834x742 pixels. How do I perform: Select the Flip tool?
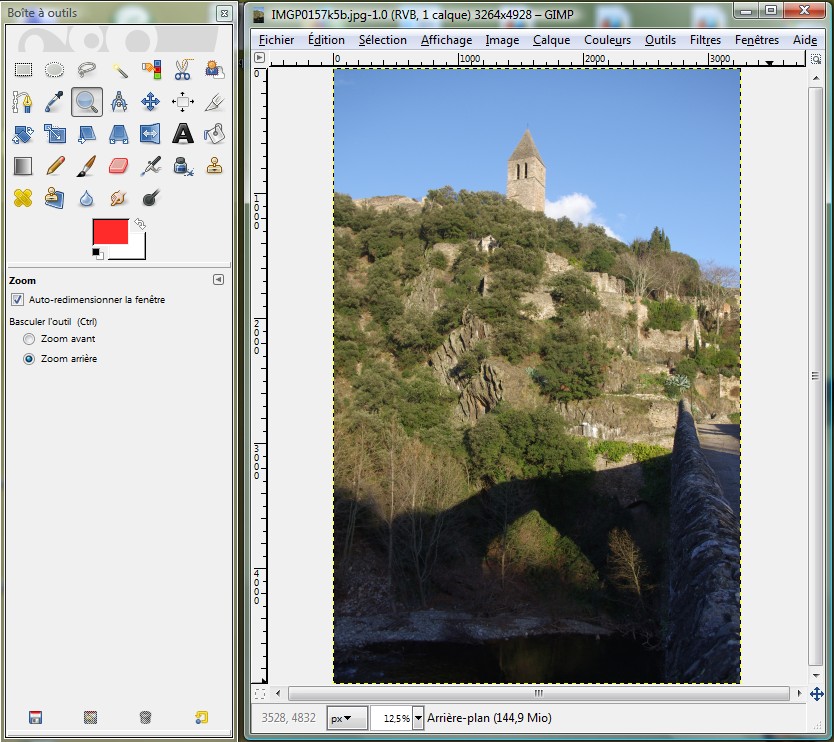(x=151, y=134)
